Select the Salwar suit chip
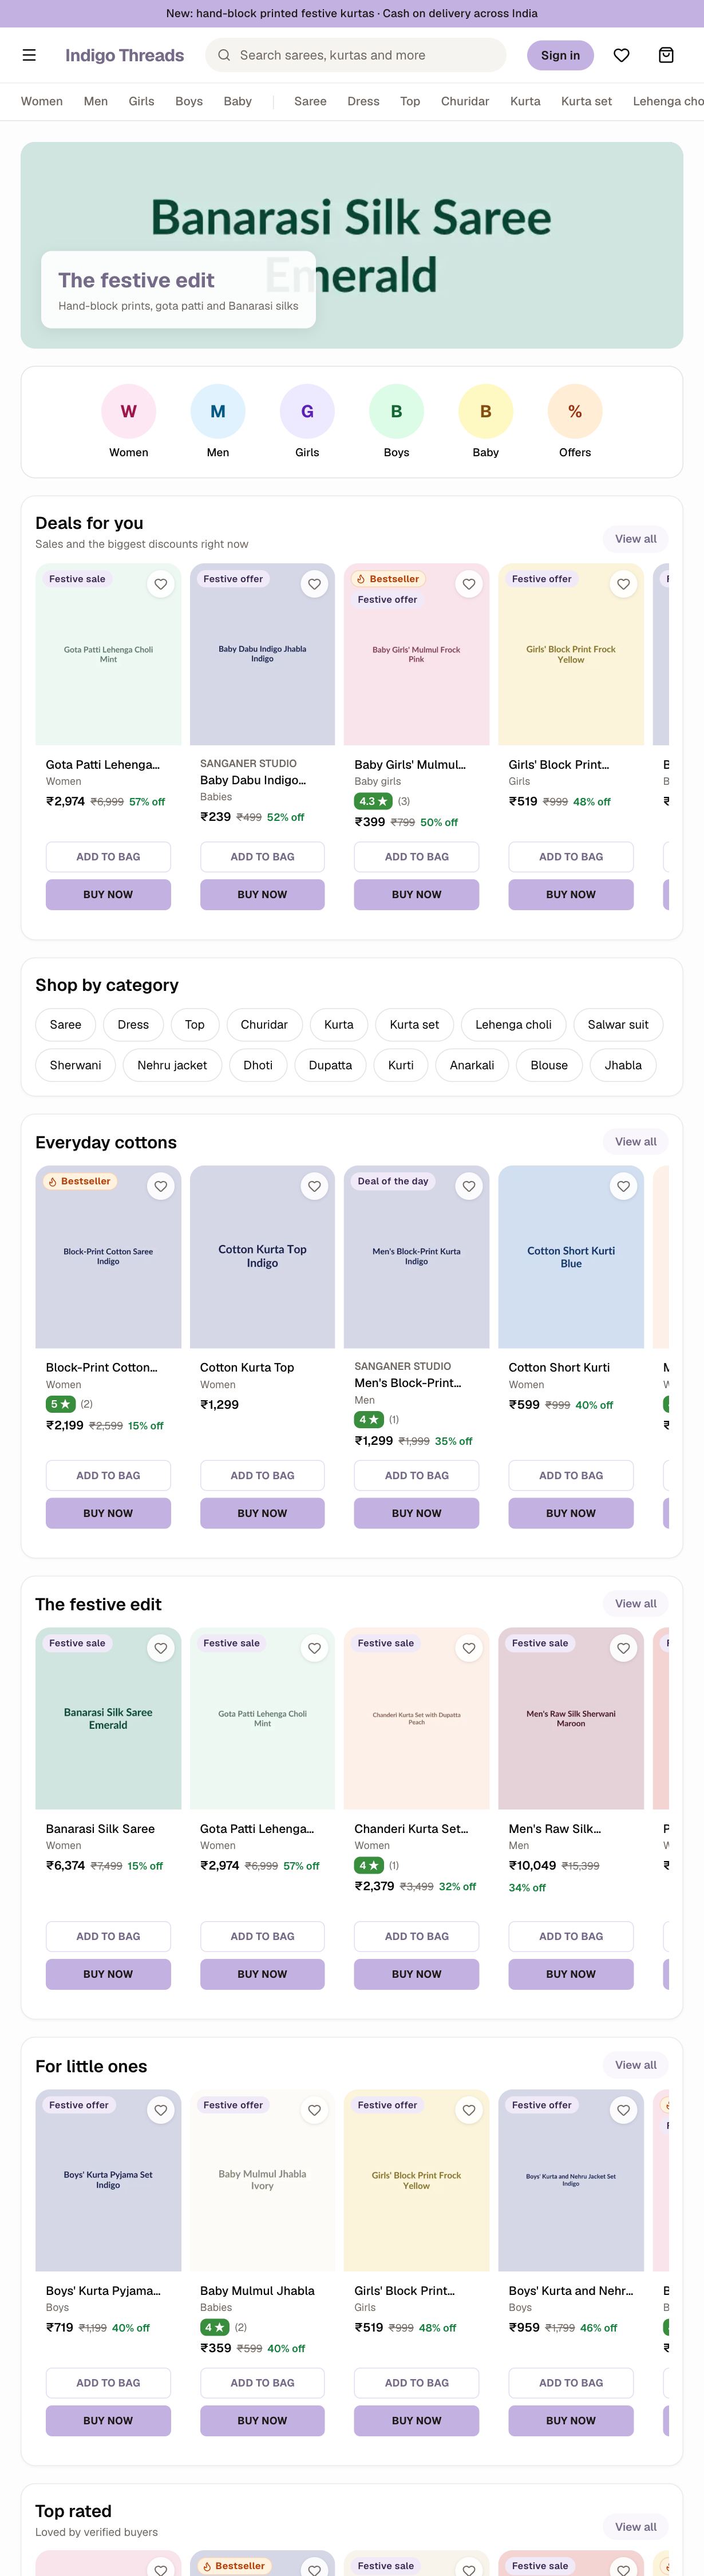Viewport: 704px width, 2576px height. click(x=618, y=1024)
